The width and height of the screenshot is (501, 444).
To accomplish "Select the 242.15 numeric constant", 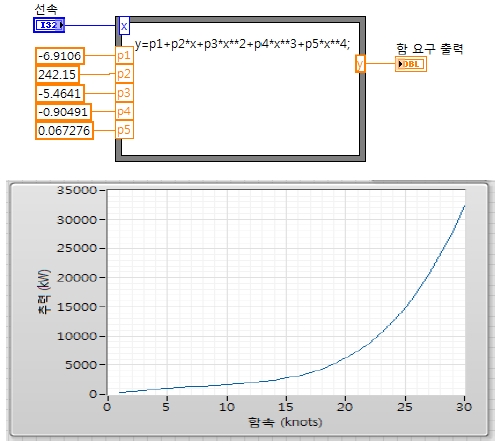I will (x=57, y=75).
